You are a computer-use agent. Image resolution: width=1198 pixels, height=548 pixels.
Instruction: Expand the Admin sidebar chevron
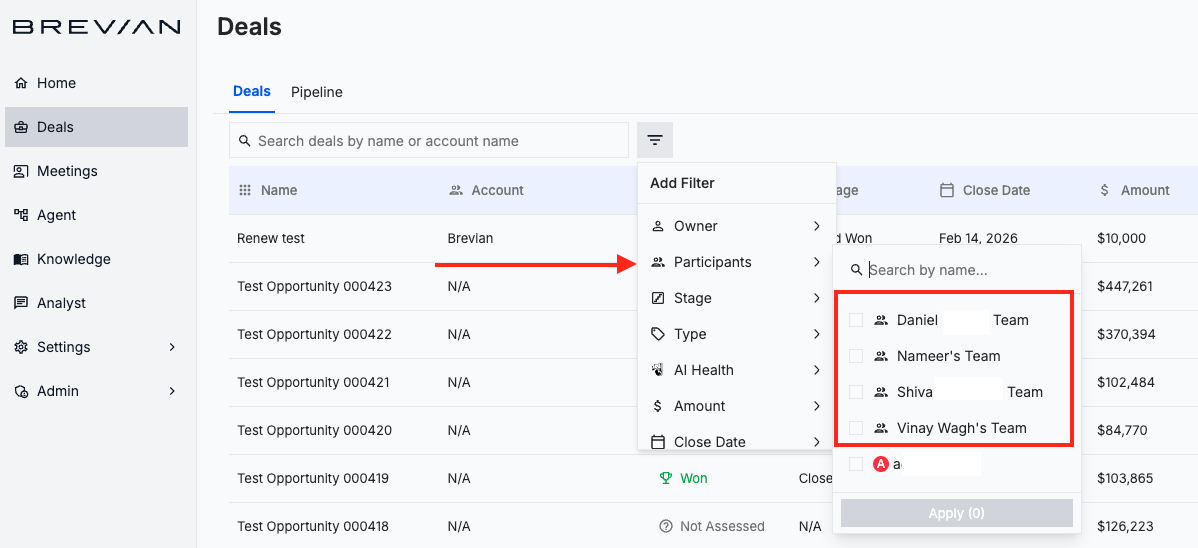[172, 391]
